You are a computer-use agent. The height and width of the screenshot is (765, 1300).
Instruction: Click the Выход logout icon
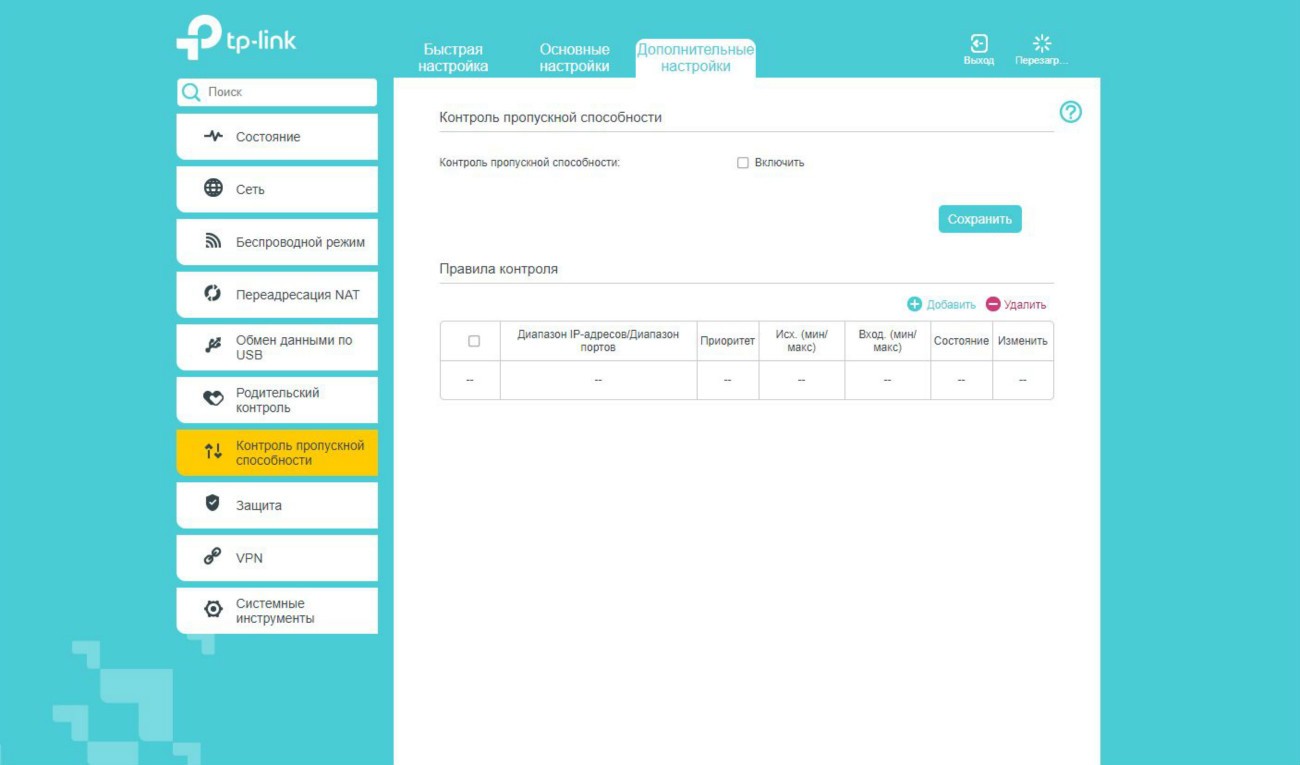979,44
